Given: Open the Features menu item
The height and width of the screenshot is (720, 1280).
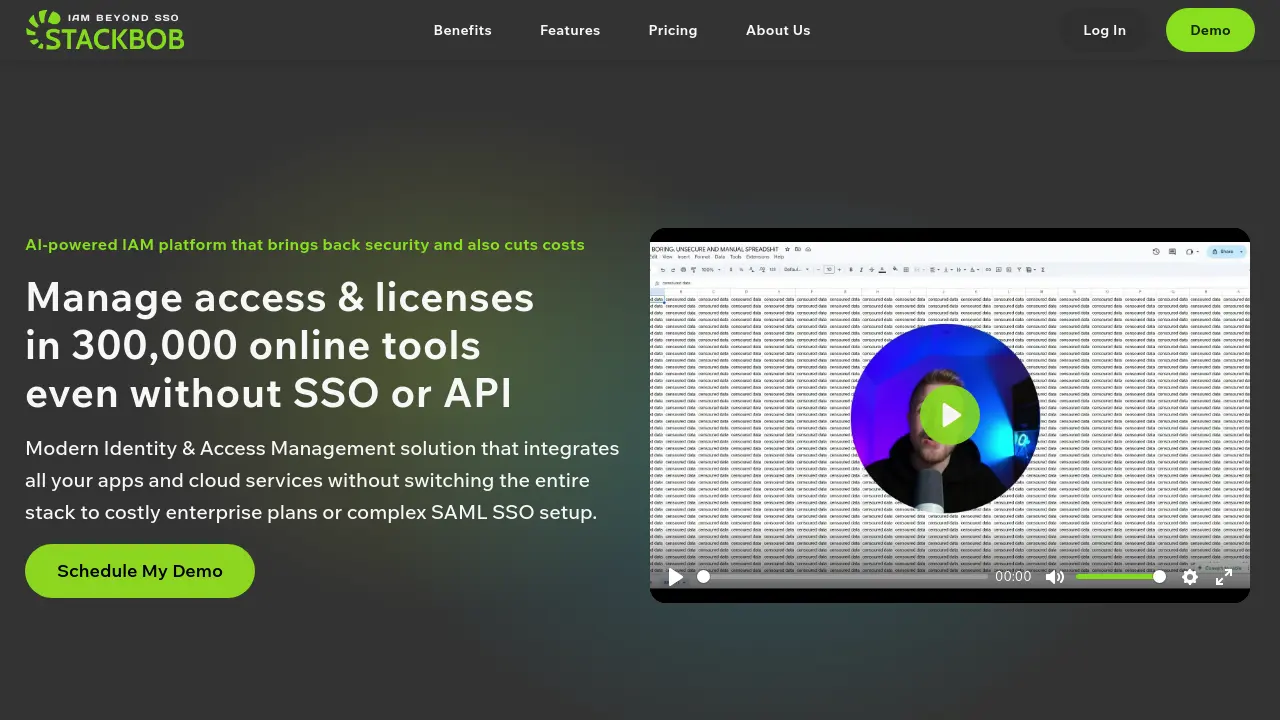Looking at the screenshot, I should (x=570, y=30).
